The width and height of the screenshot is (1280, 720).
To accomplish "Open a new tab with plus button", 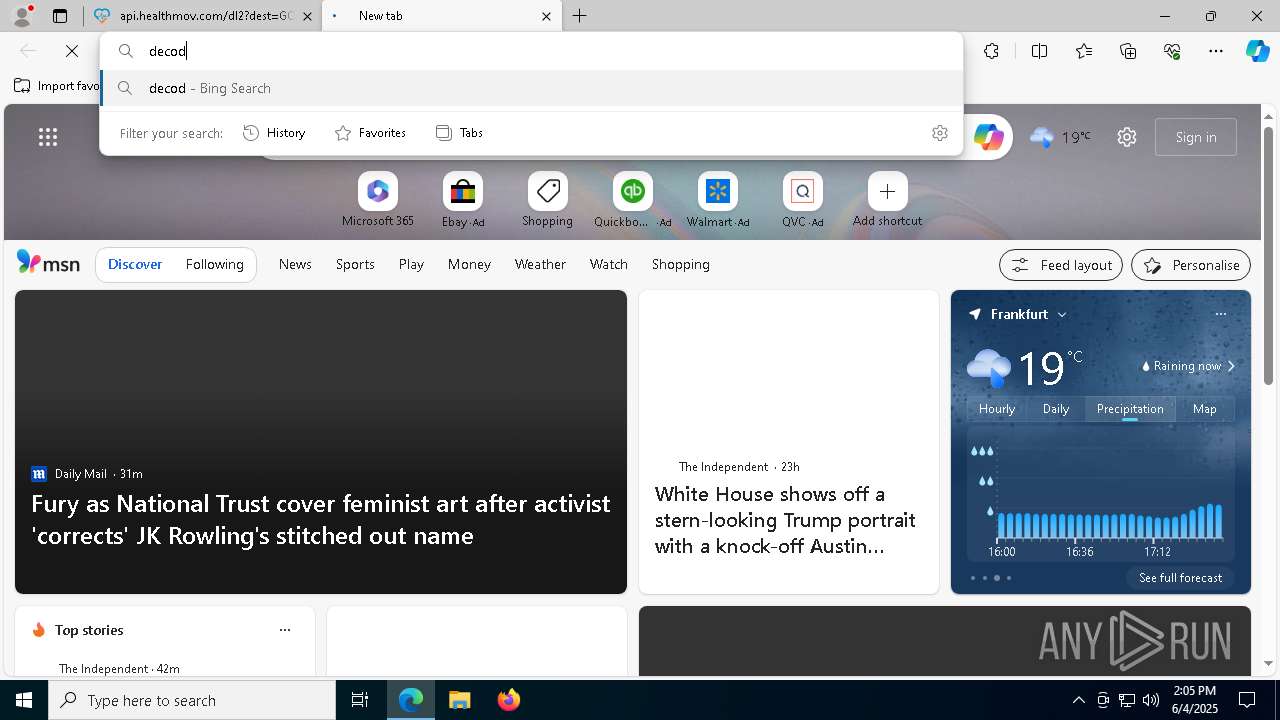I will pyautogui.click(x=580, y=16).
